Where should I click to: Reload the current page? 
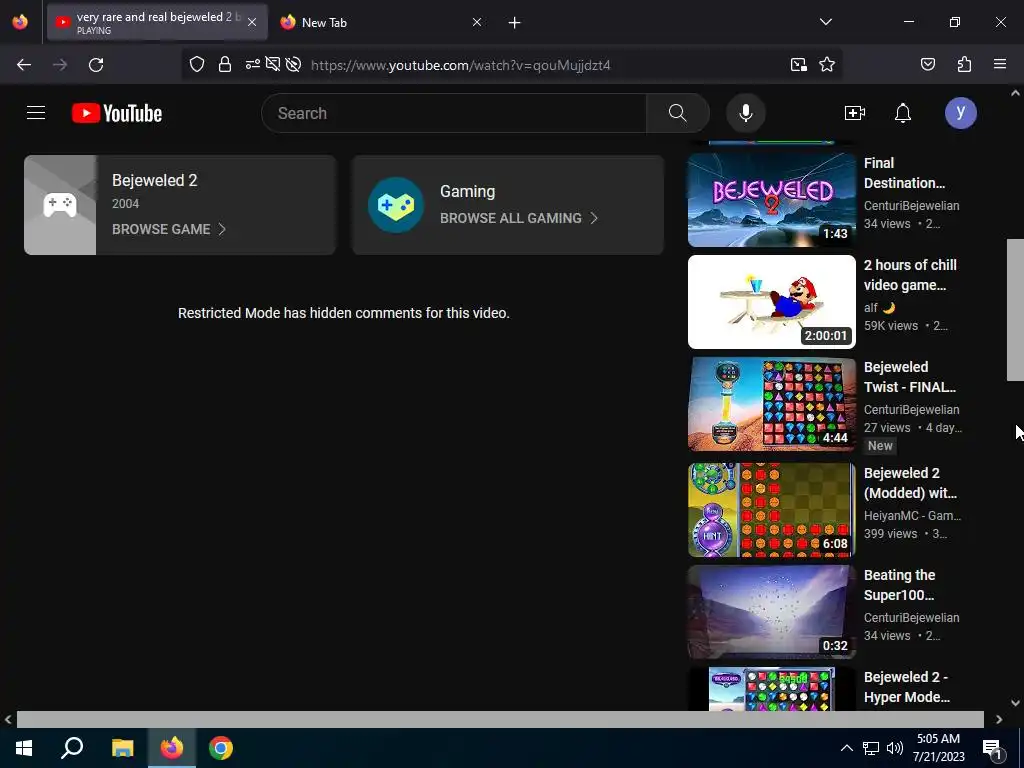click(x=96, y=65)
